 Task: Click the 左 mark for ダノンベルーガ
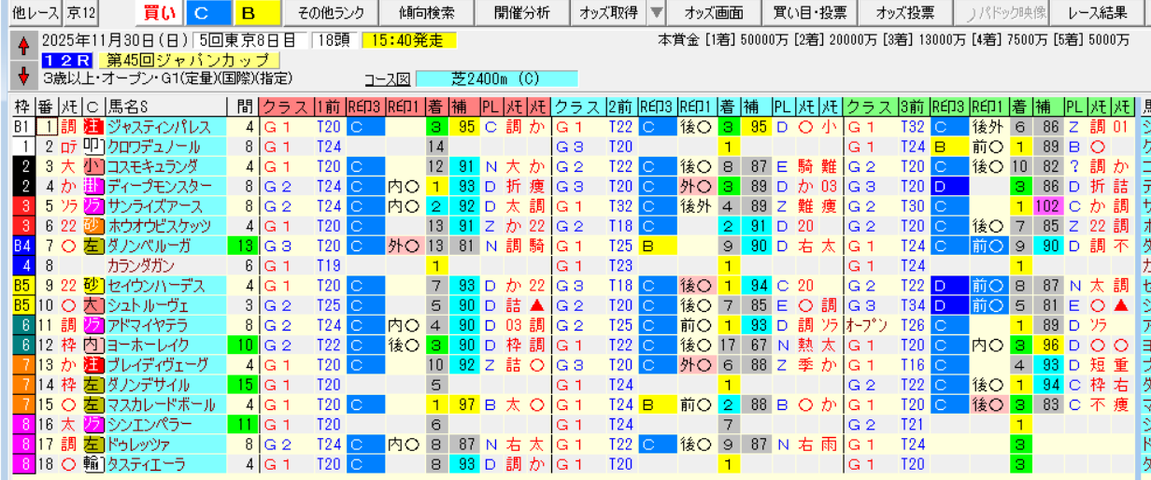tap(93, 244)
